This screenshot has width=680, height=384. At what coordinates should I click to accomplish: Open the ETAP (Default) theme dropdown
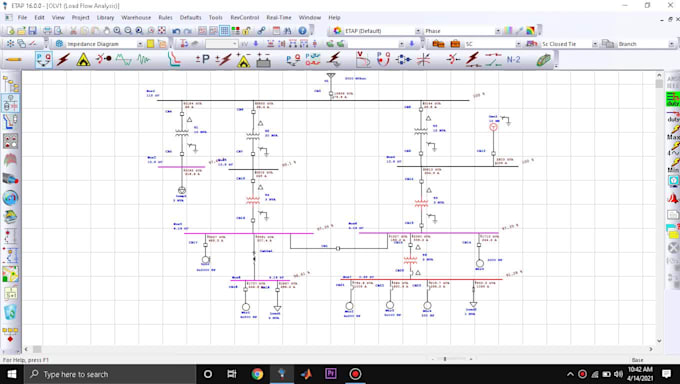click(x=418, y=31)
